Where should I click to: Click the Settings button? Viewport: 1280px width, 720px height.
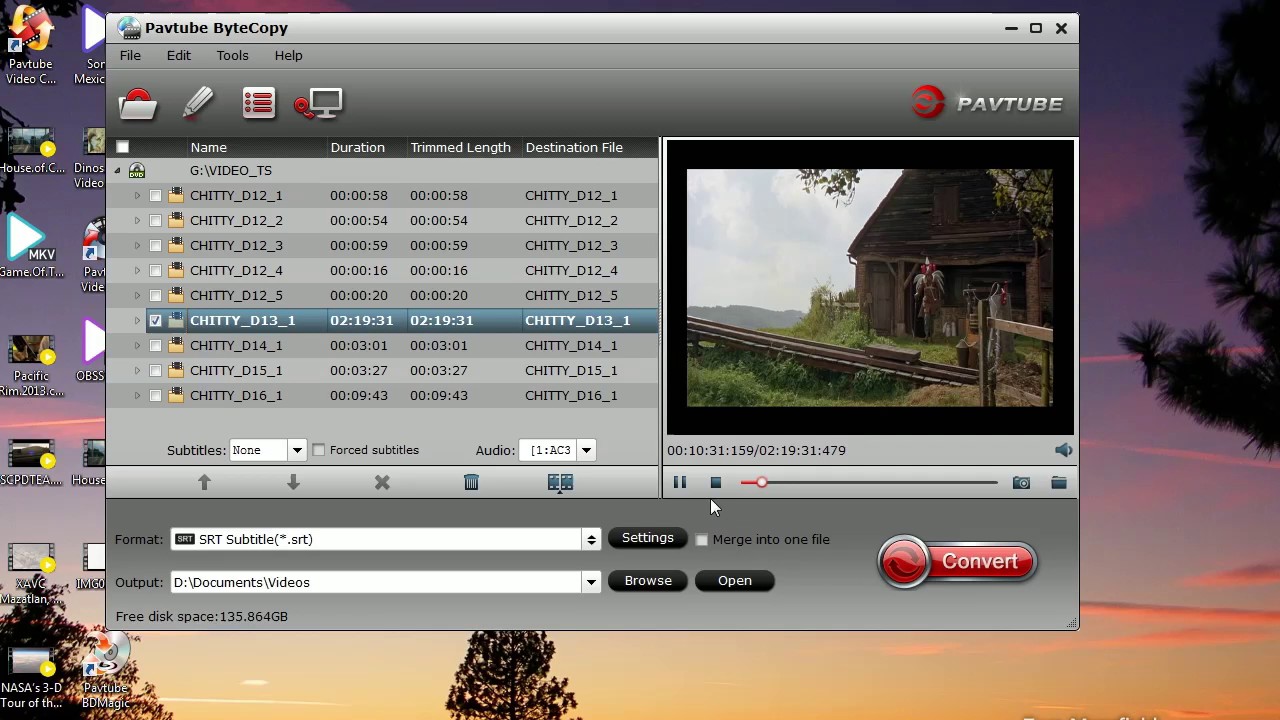tap(648, 538)
